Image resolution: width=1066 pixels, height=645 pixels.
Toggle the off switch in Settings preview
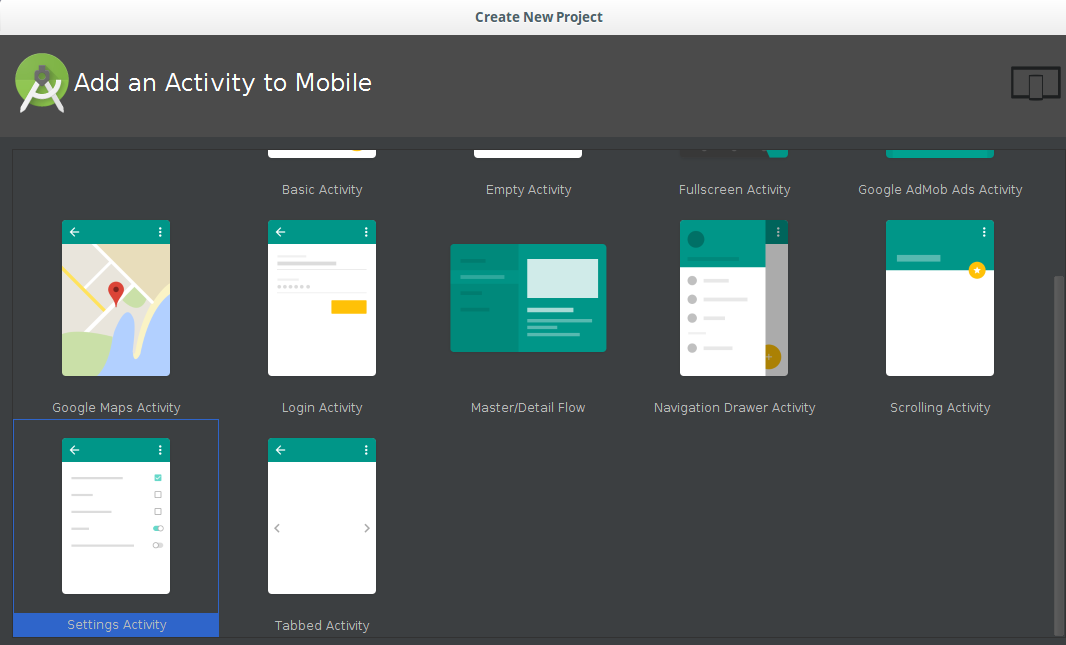coord(157,545)
